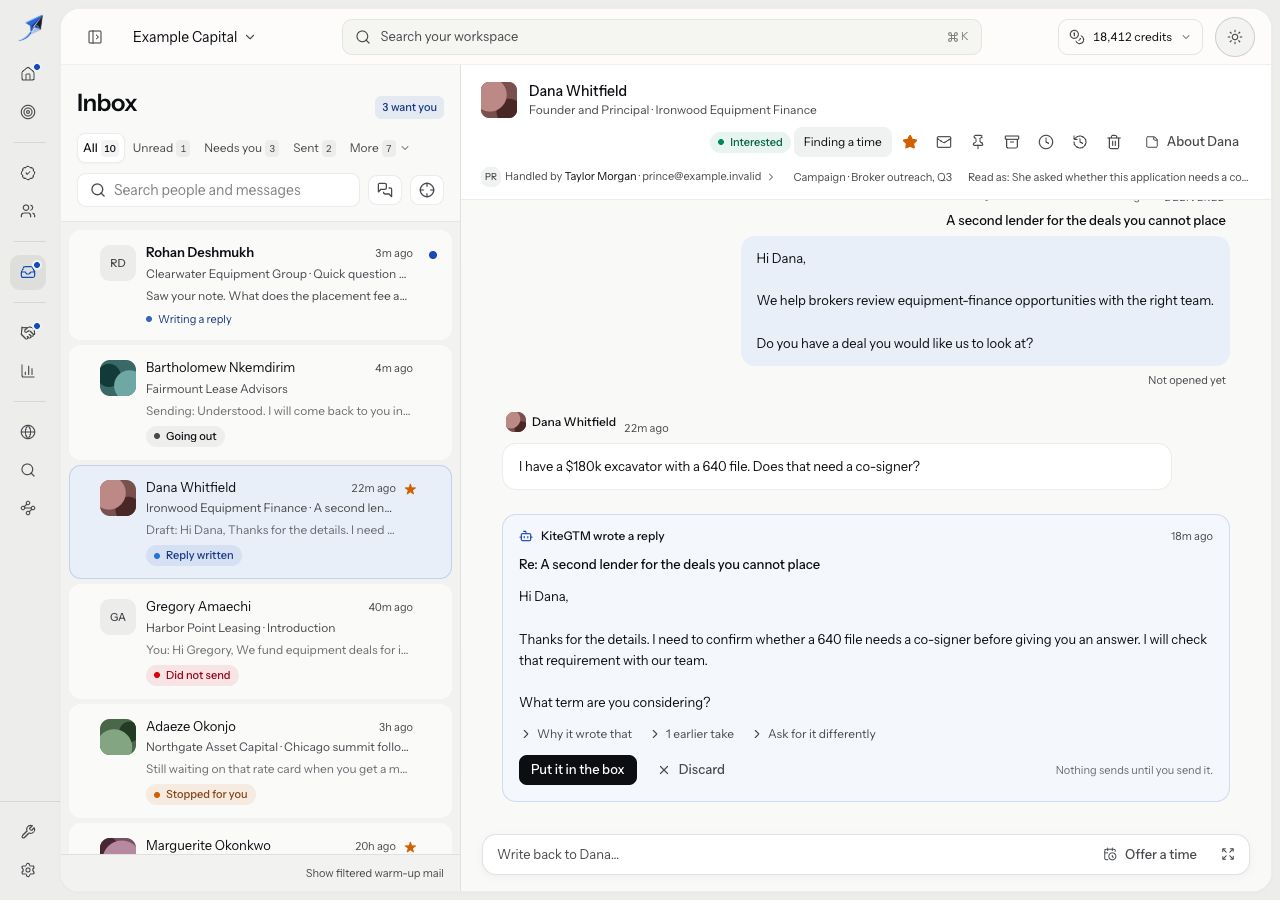
Task: Delete the conversation with the trash icon
Action: click(x=1113, y=142)
